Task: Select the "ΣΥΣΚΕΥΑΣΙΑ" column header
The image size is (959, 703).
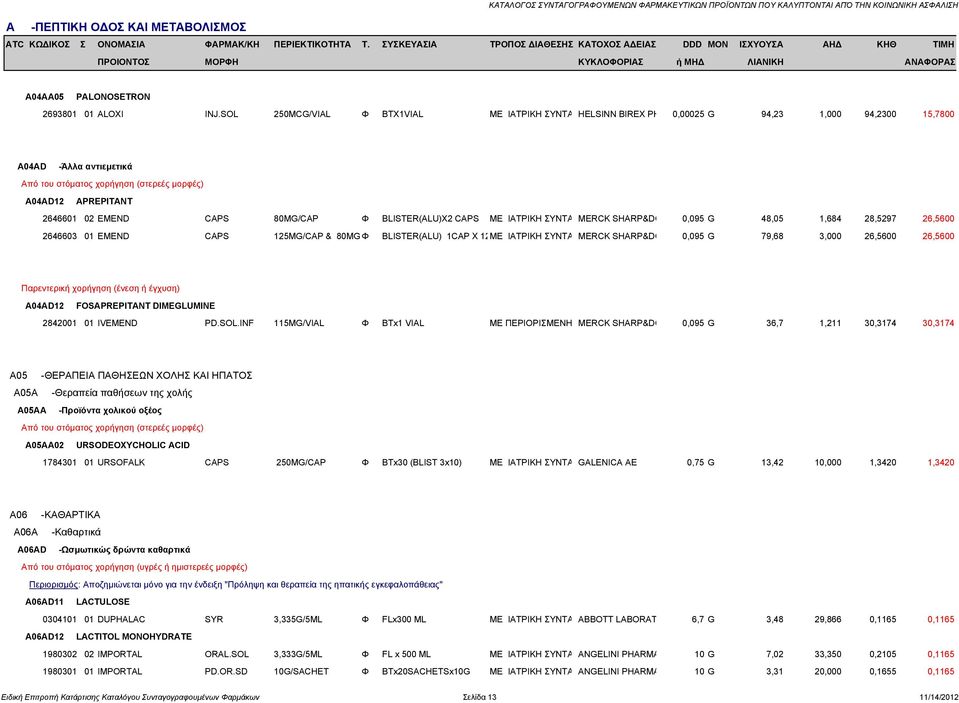Action: [409, 44]
